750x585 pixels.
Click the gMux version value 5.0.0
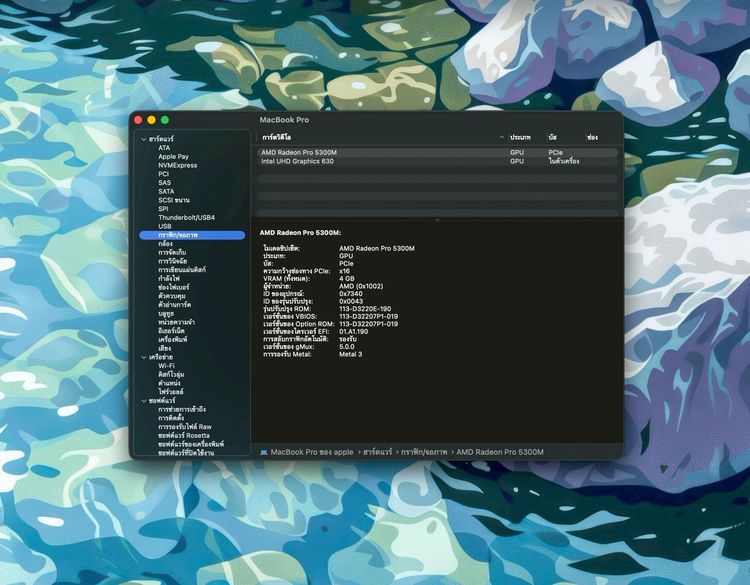point(347,347)
